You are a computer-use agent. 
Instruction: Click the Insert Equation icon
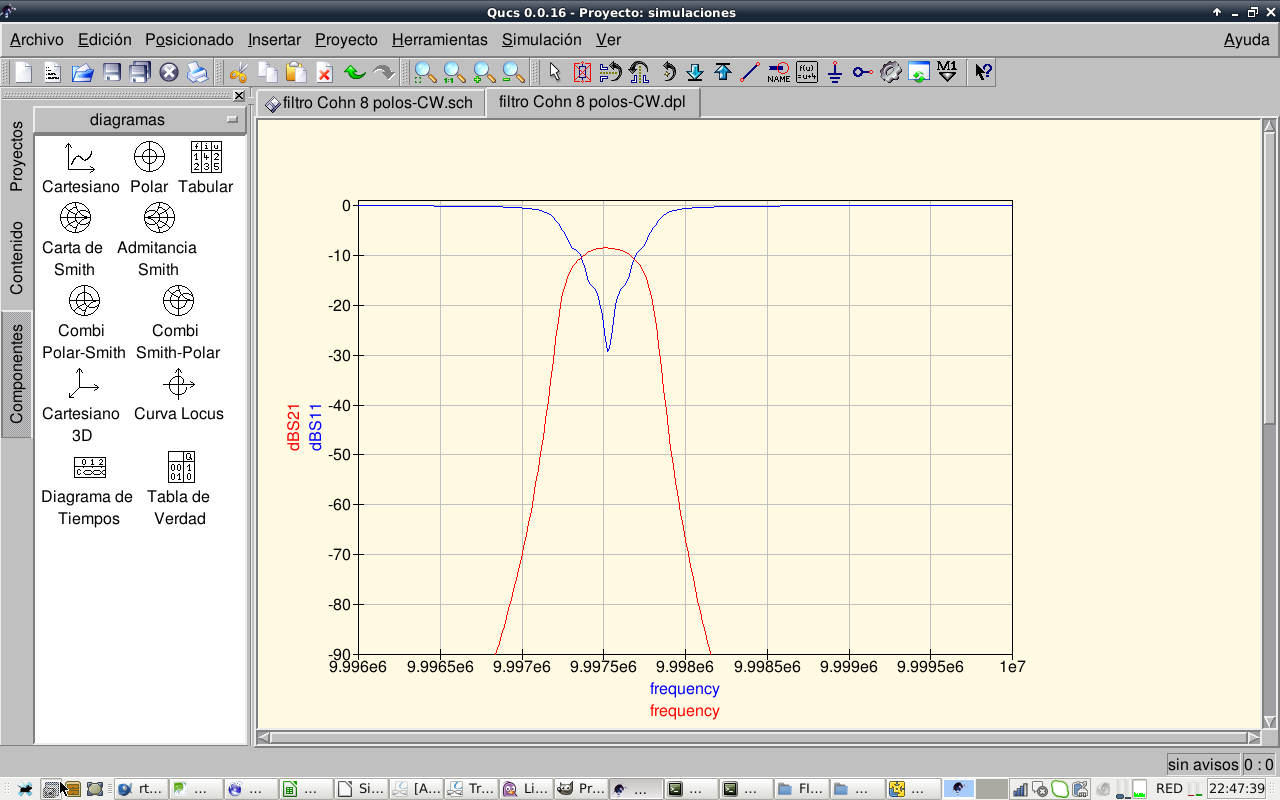[x=807, y=72]
